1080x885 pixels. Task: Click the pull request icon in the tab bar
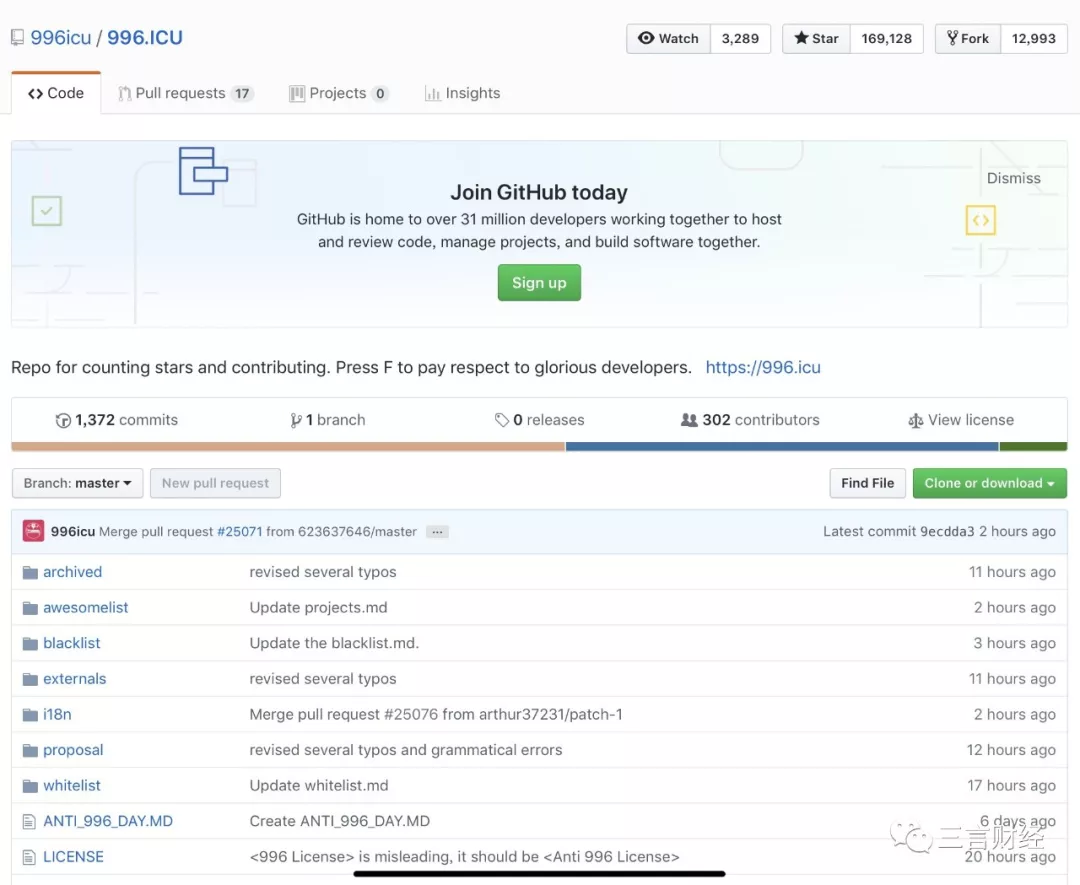125,94
